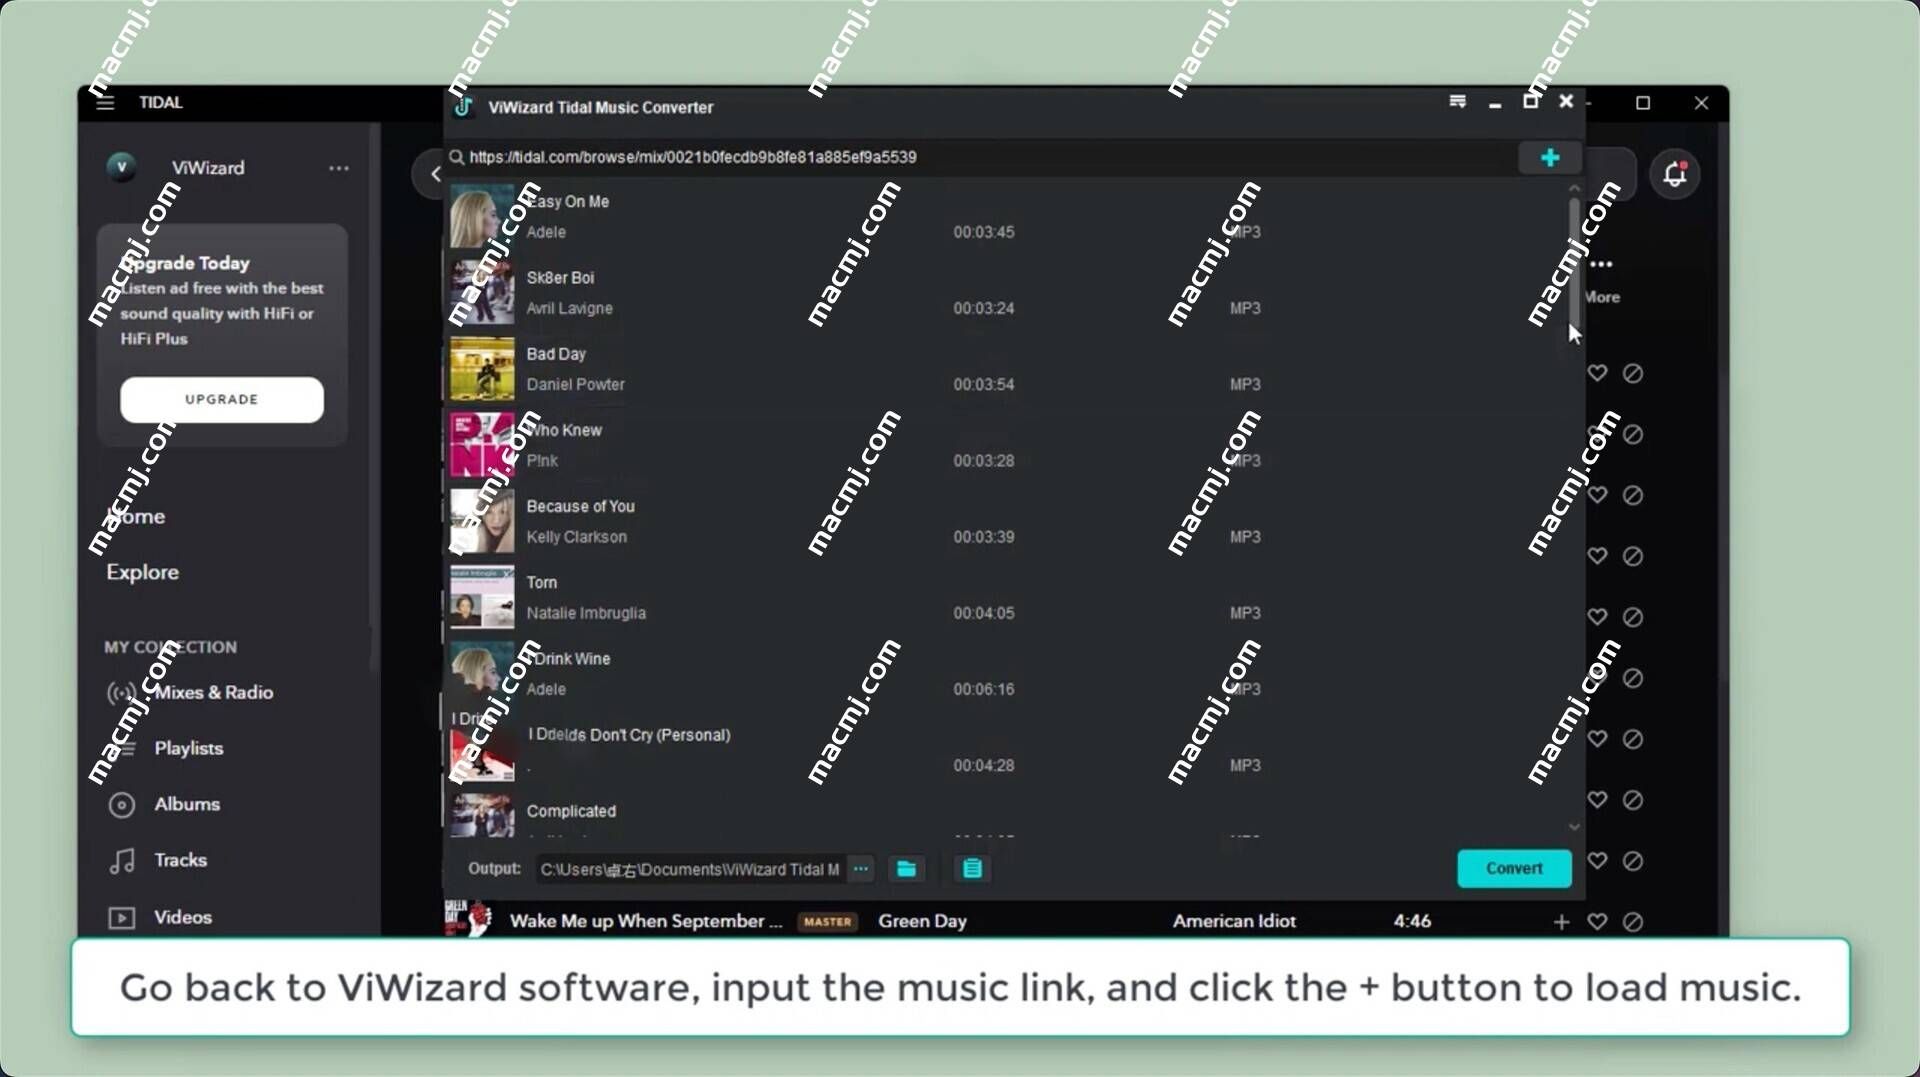1920x1077 pixels.
Task: Click the MP3 format label for Bad Day
Action: 1245,384
